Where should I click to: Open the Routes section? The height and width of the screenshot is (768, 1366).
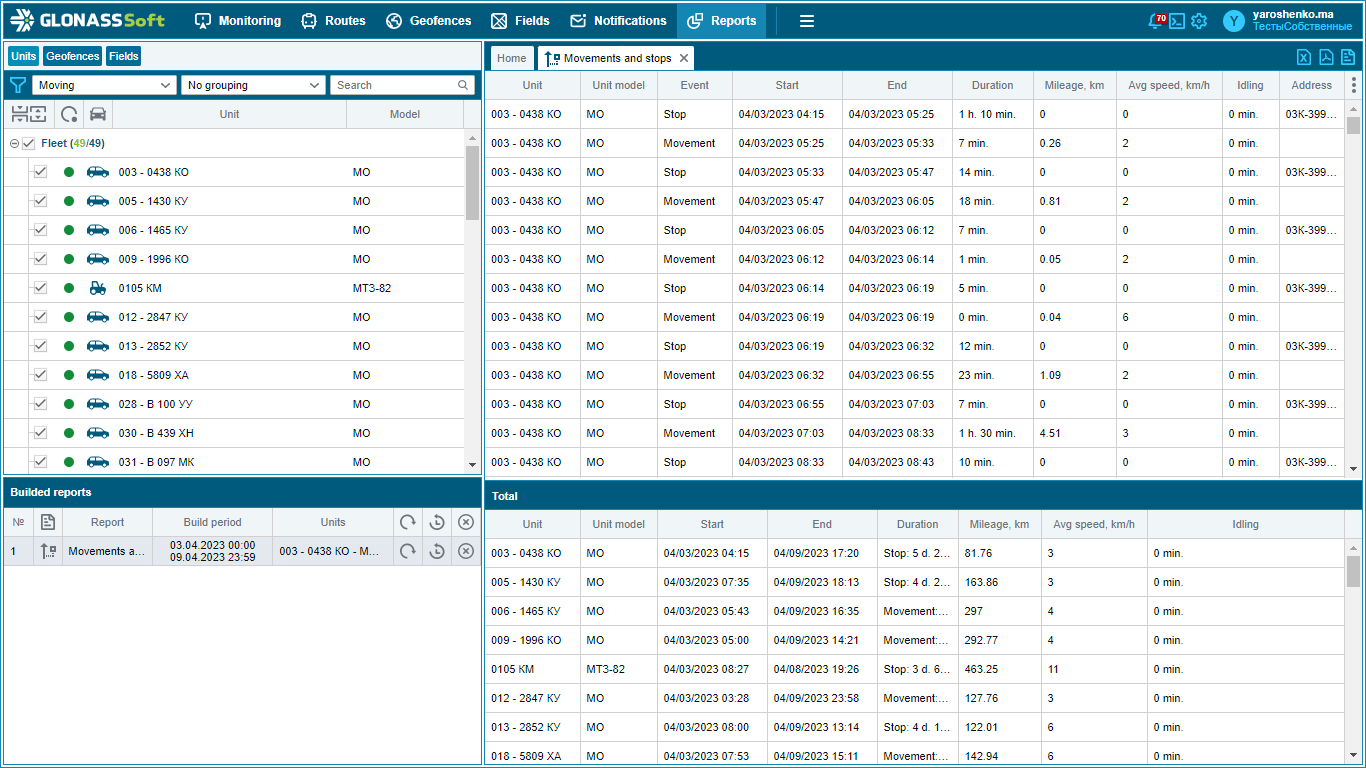(333, 21)
